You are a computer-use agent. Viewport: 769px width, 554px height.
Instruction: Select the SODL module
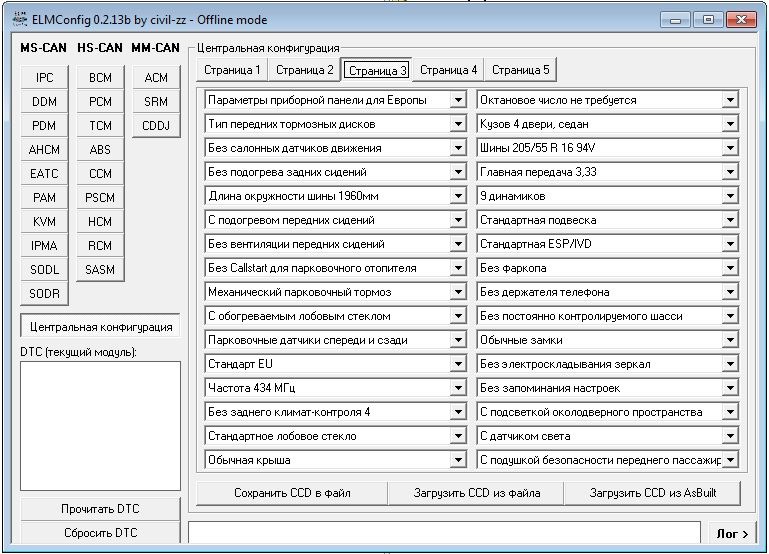click(x=44, y=270)
